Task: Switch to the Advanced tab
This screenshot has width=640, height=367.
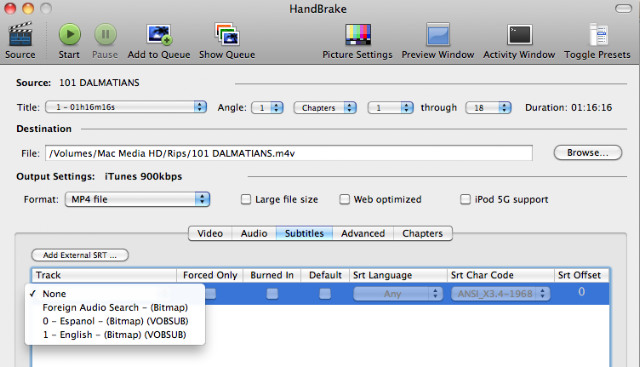Action: click(363, 233)
